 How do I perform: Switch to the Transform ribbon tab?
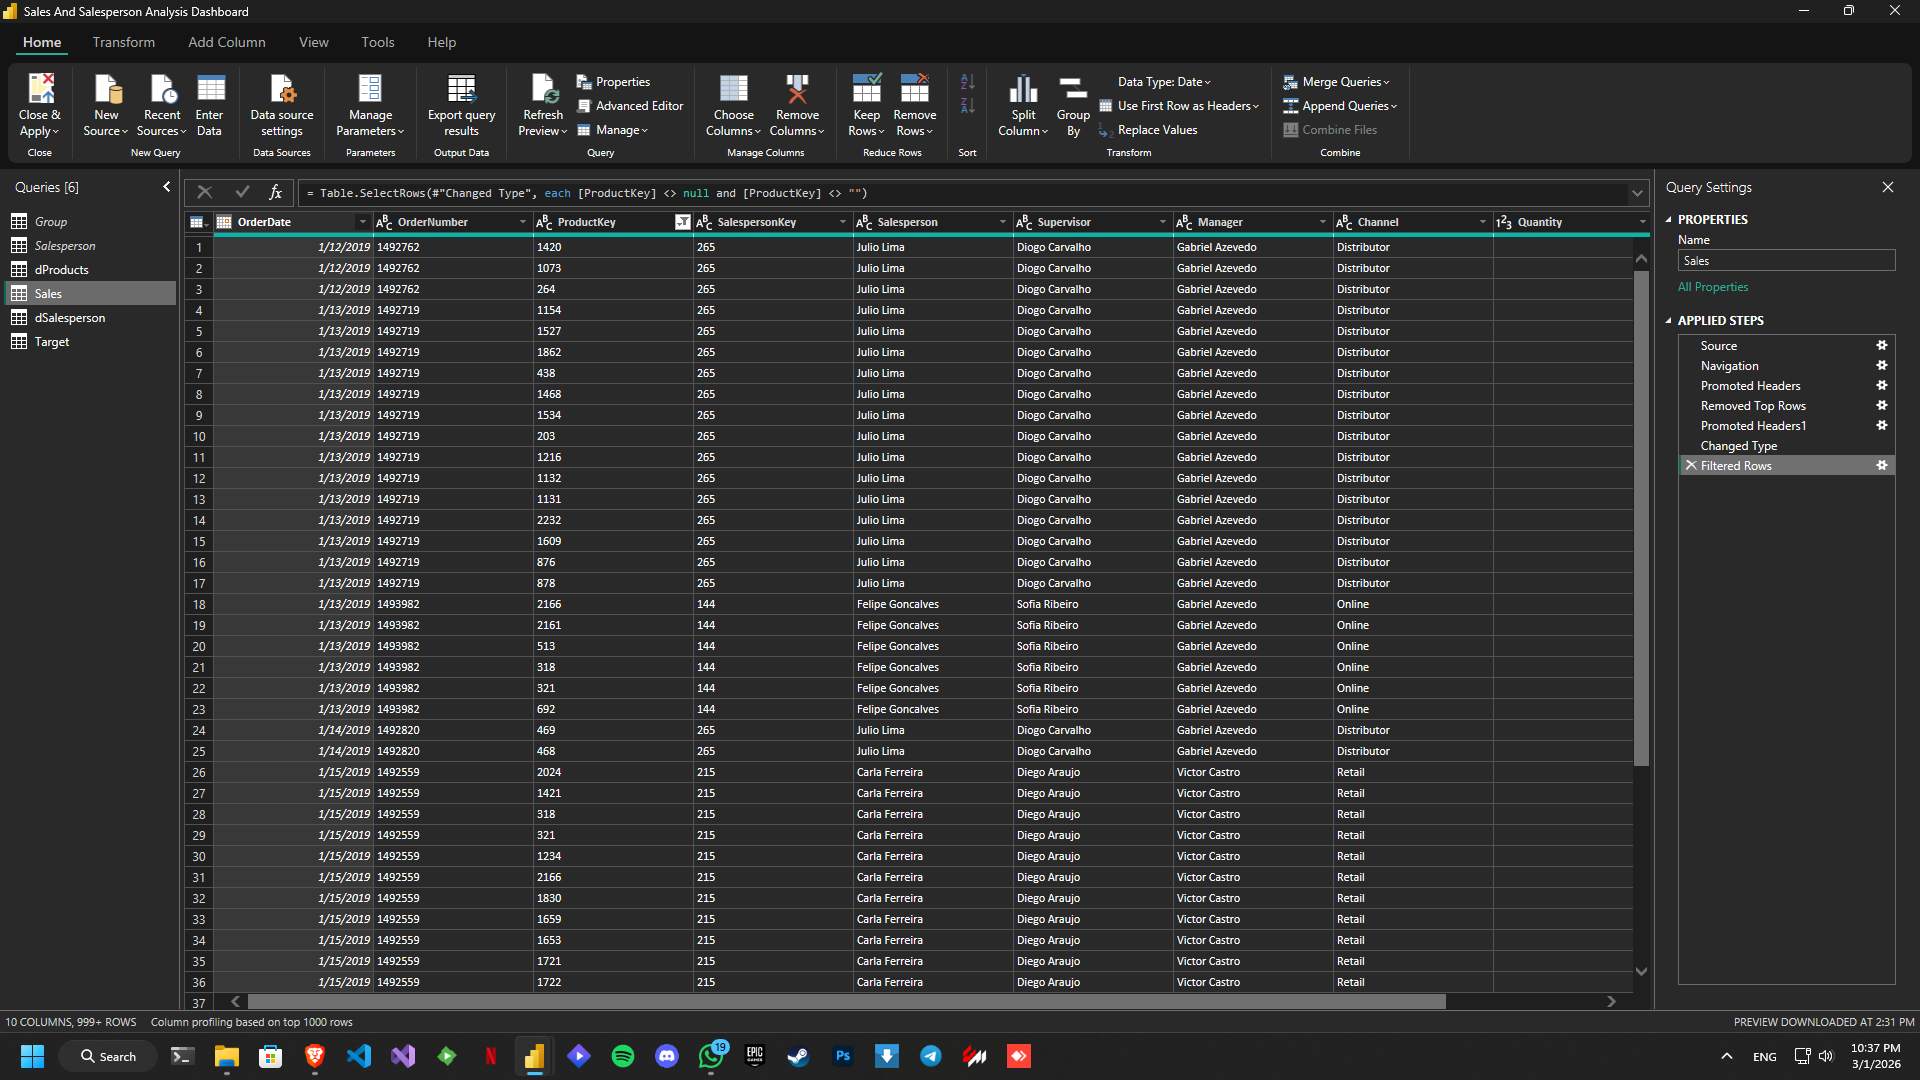(123, 42)
